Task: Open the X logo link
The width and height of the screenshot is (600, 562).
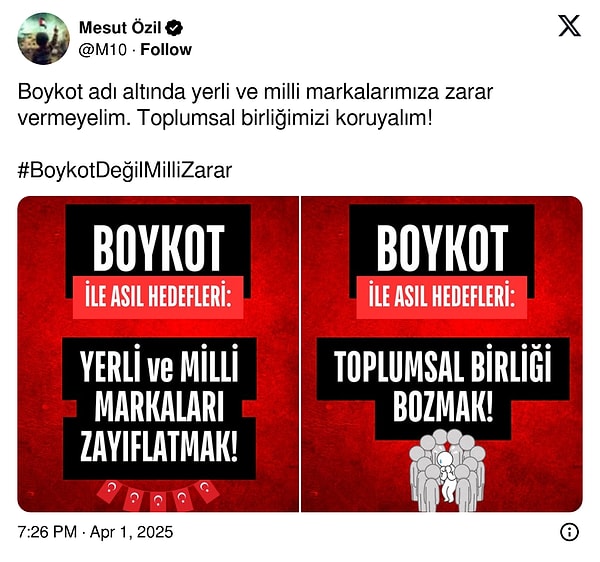Action: pyautogui.click(x=569, y=26)
